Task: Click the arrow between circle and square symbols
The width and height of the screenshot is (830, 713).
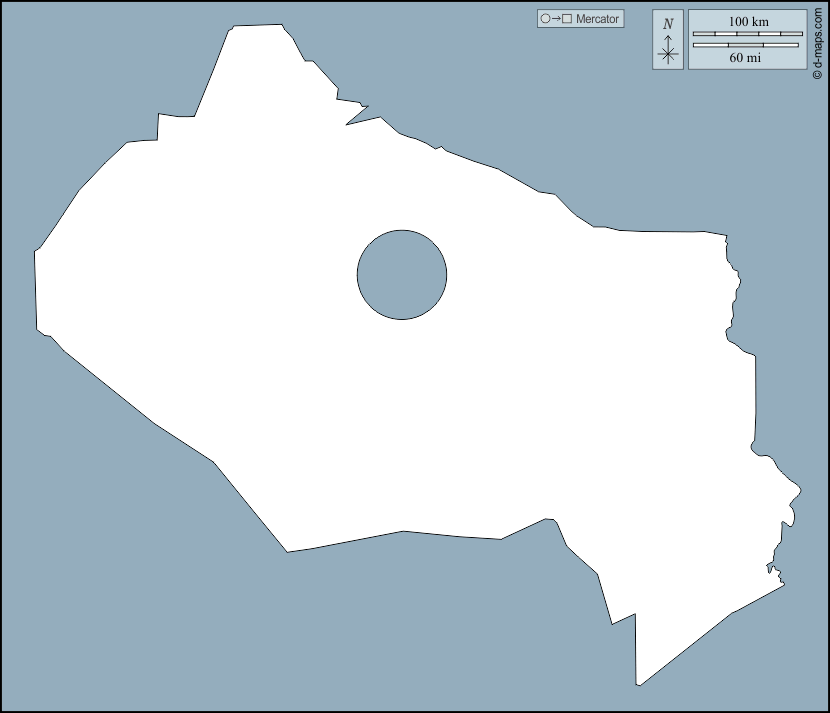Action: coord(555,18)
